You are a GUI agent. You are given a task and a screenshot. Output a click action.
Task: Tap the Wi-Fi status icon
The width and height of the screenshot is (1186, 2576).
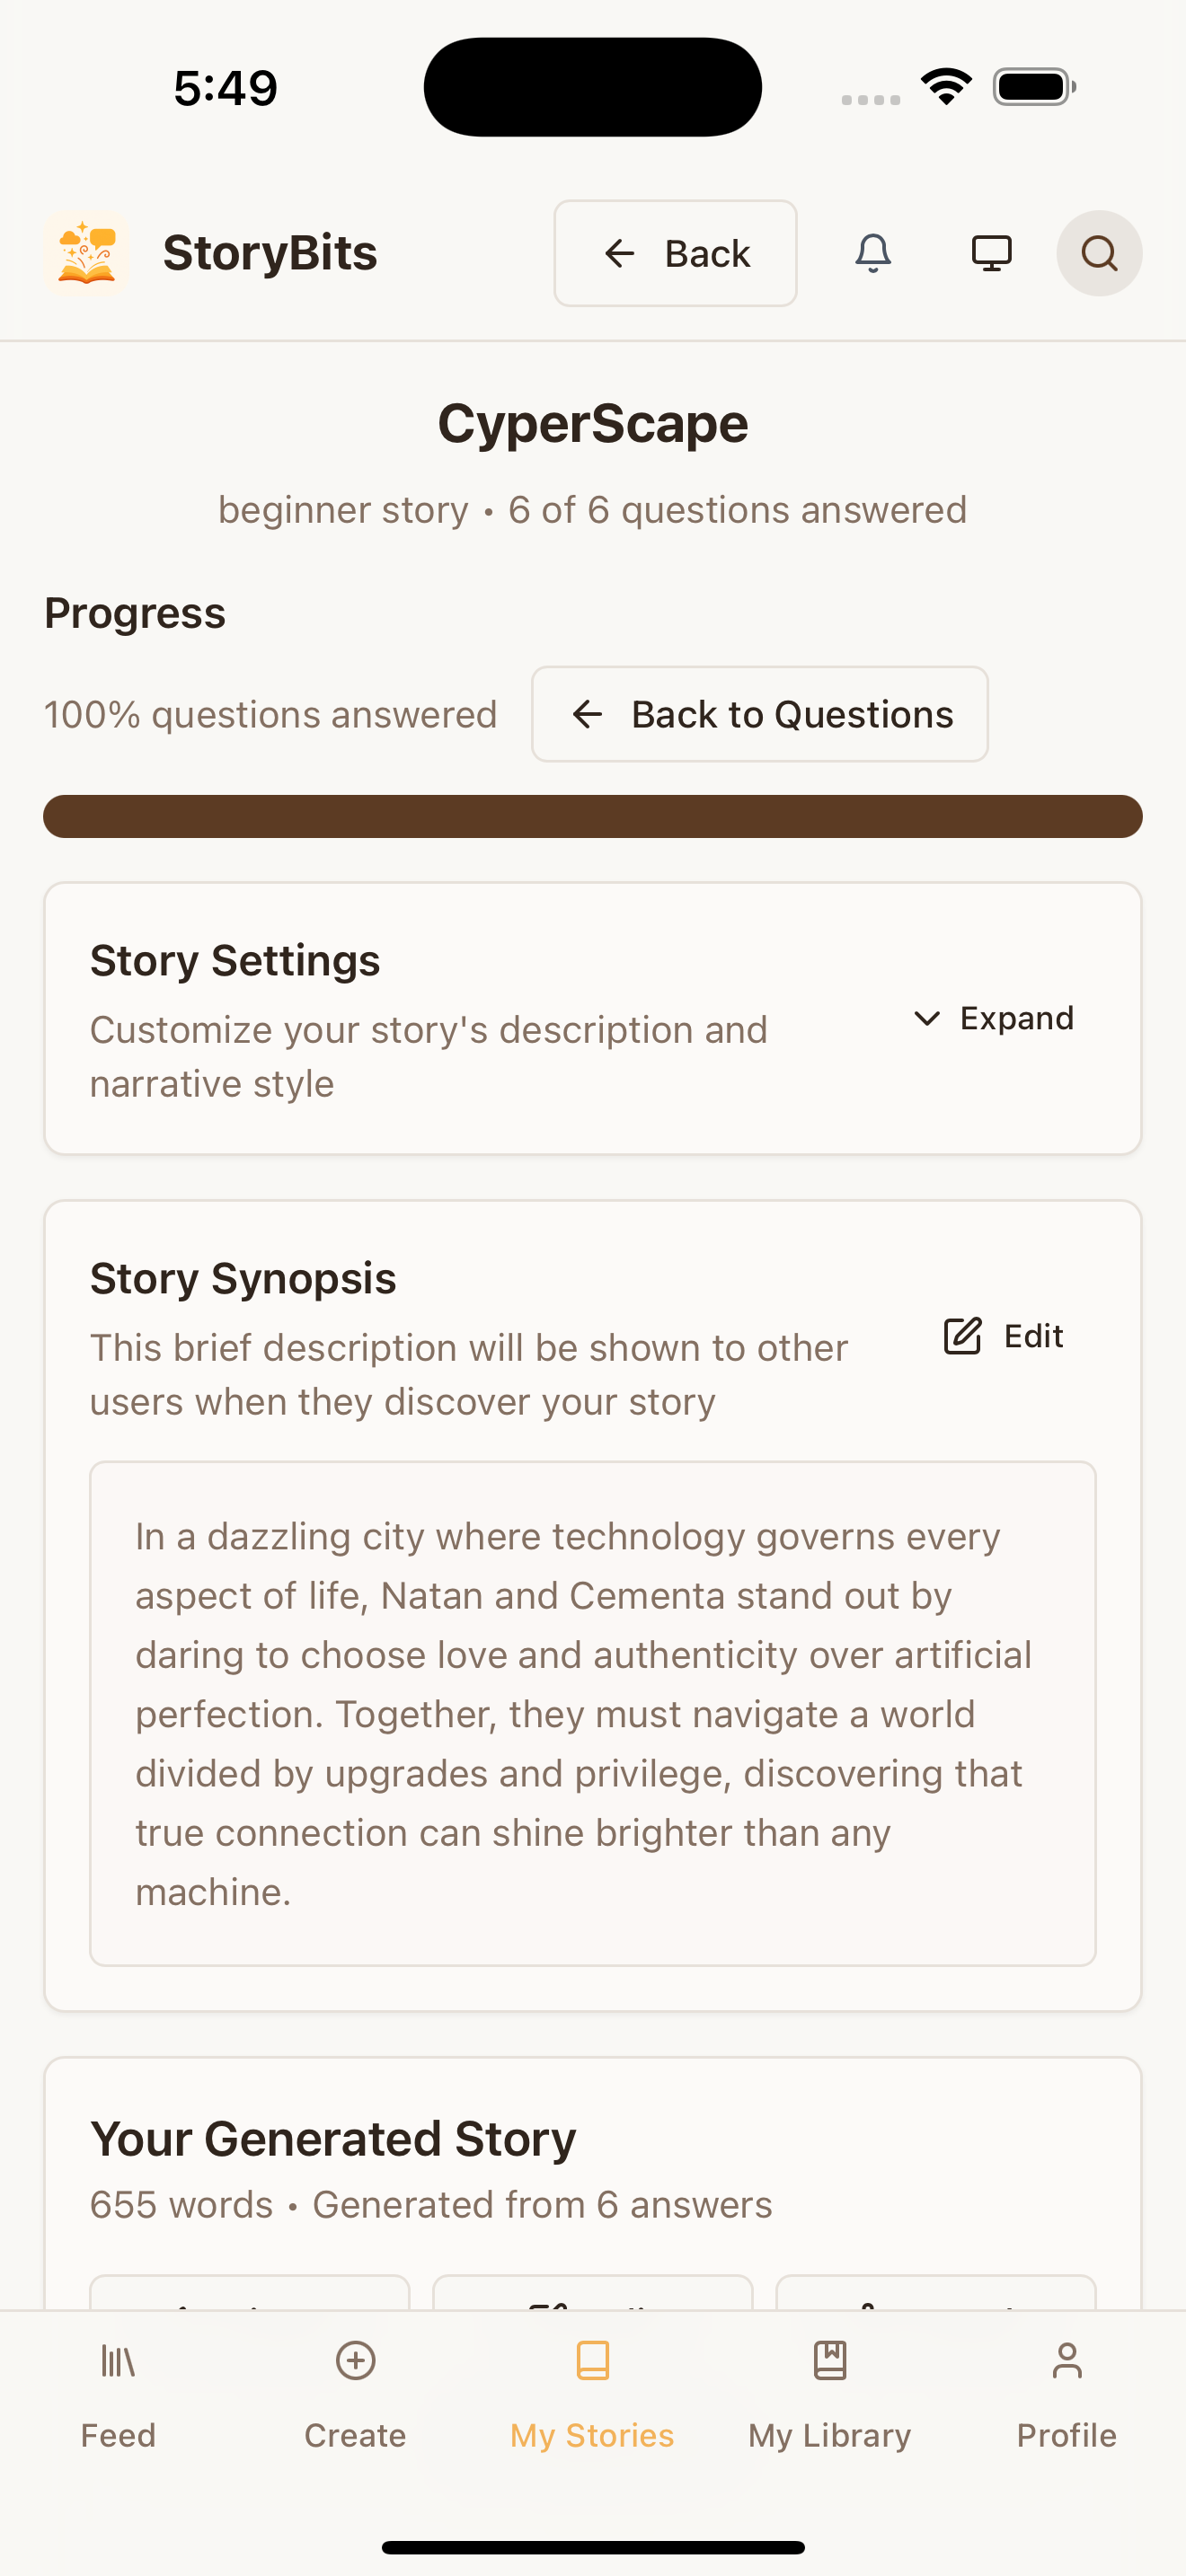click(x=946, y=86)
